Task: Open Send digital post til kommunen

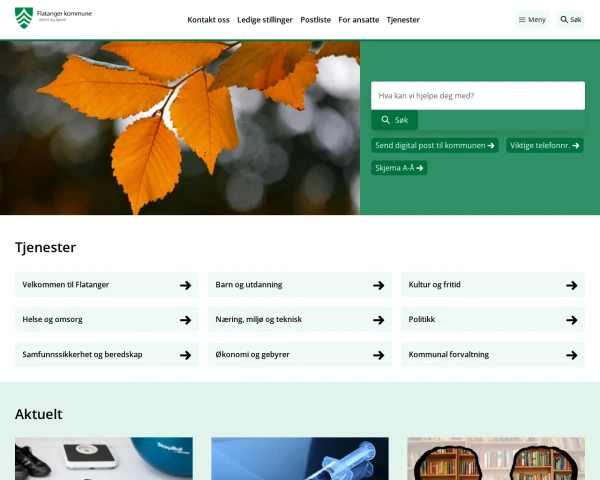Action: coord(435,145)
